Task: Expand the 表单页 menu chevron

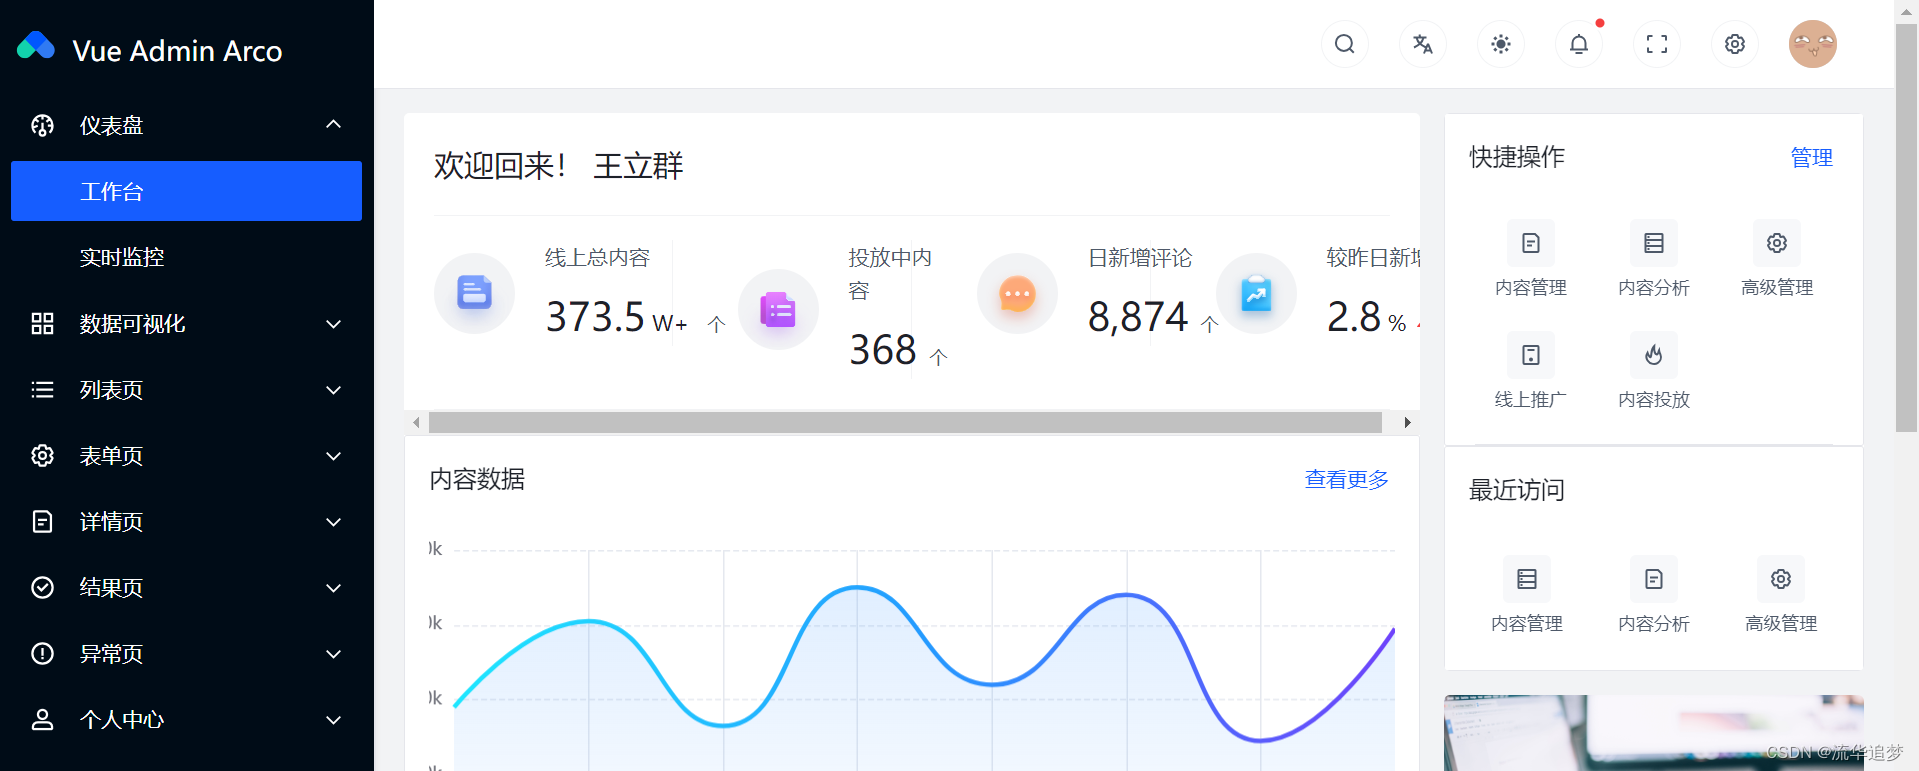Action: (334, 456)
